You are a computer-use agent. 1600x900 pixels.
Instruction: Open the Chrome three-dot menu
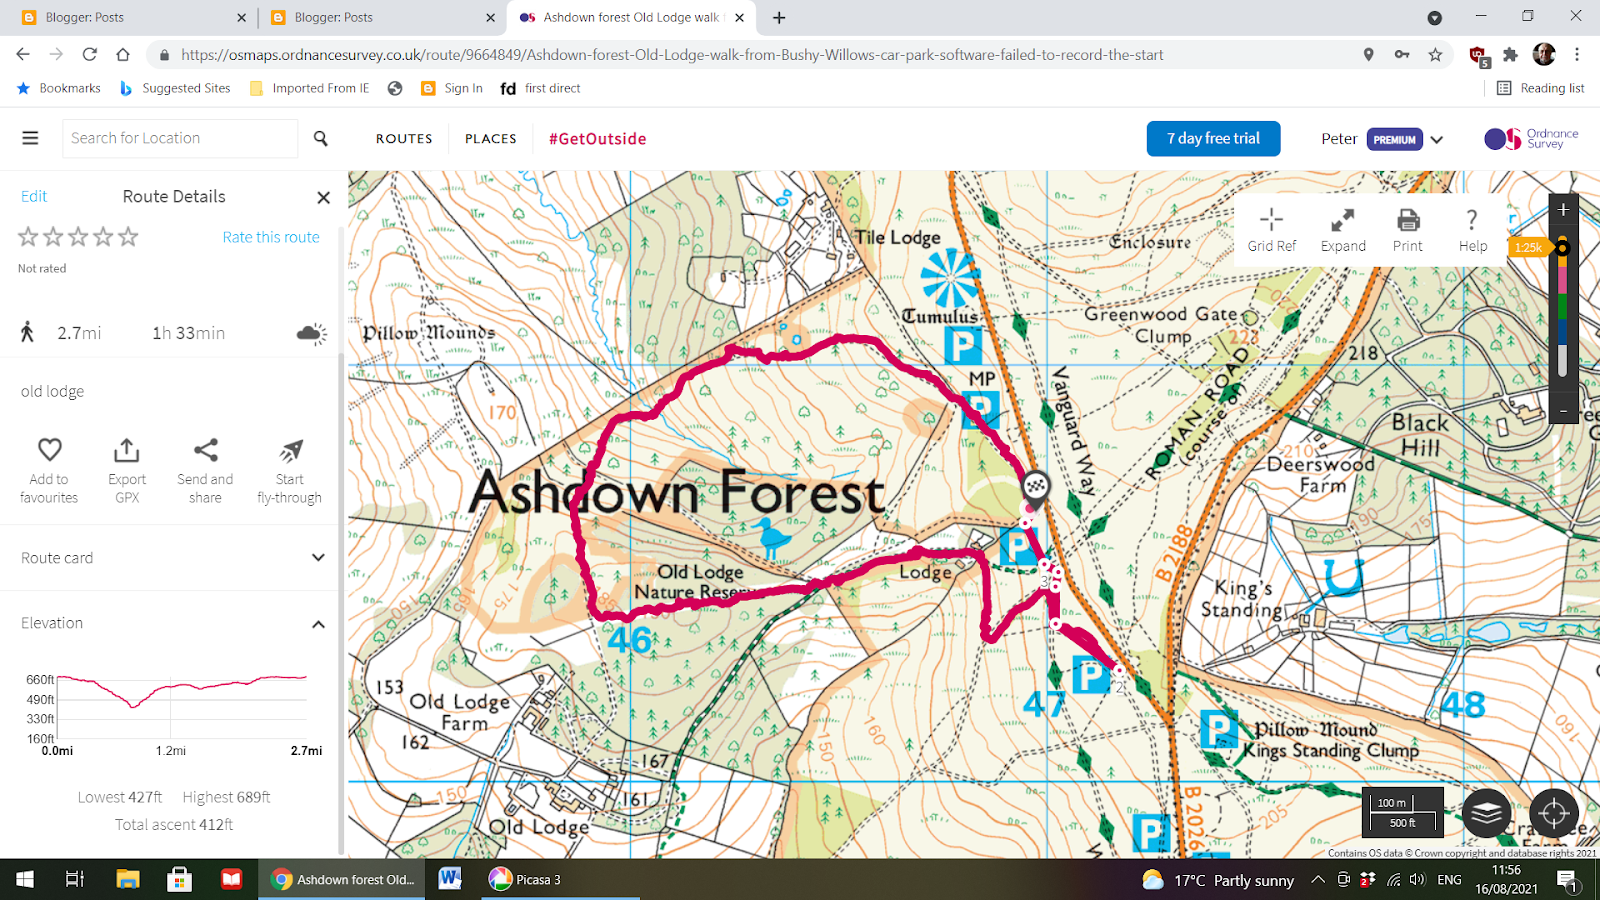1577,55
